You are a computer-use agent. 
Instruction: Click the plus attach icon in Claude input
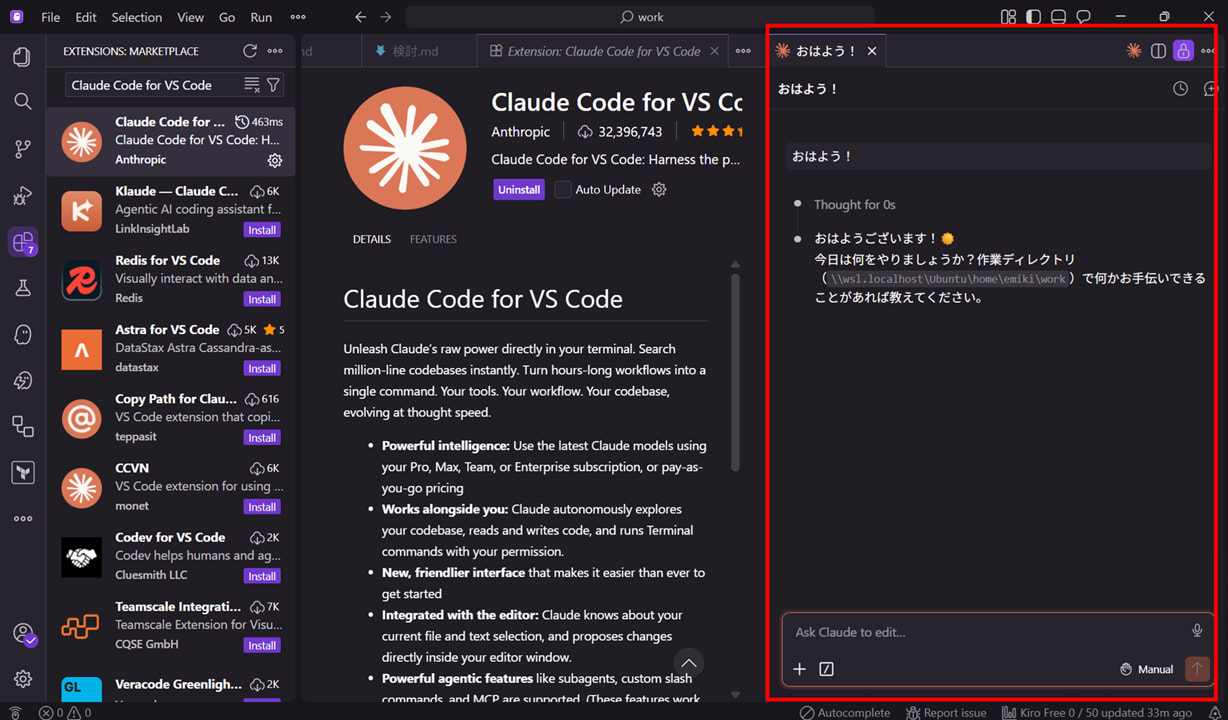[x=799, y=669]
